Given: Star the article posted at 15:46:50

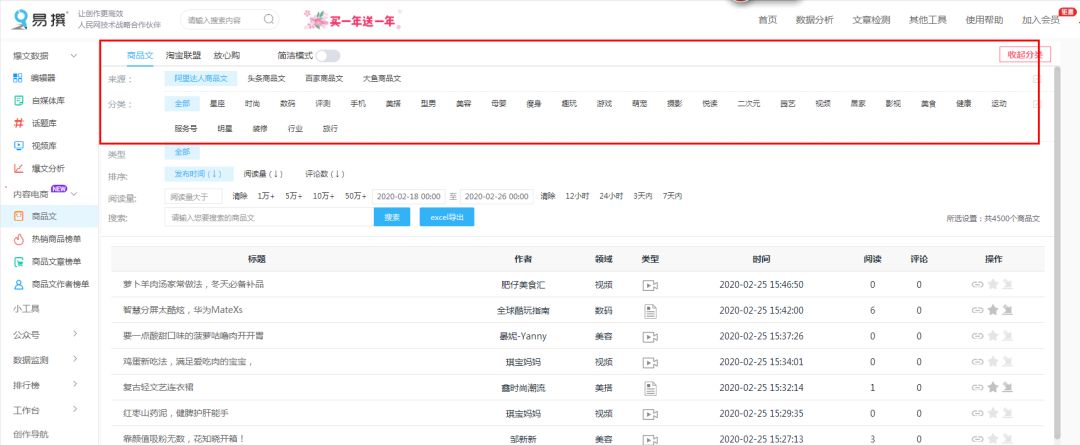Looking at the screenshot, I should pyautogui.click(x=993, y=284).
